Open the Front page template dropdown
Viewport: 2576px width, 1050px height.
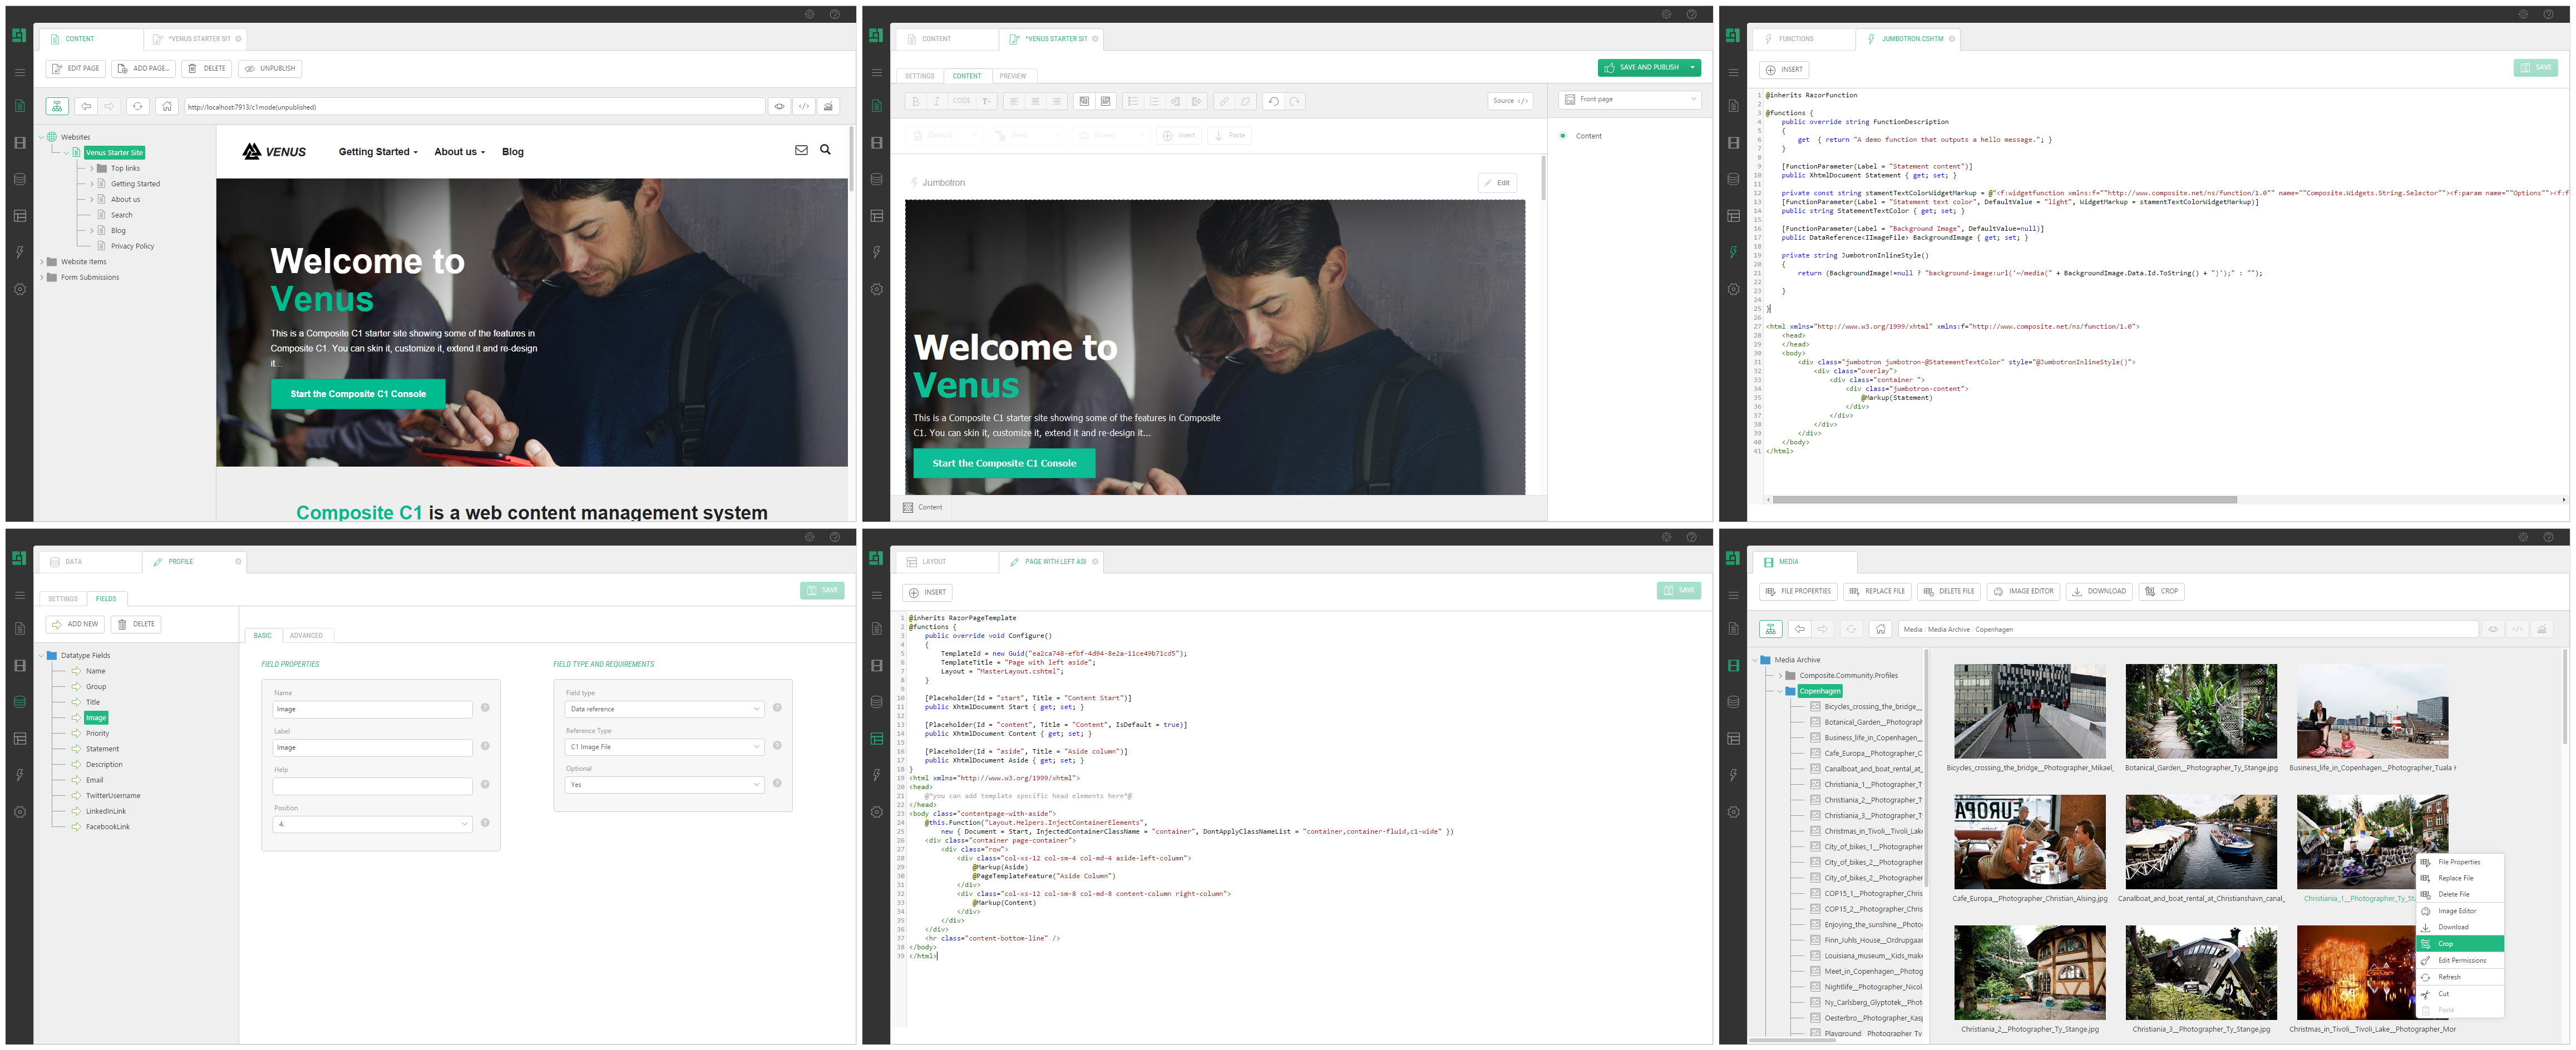[x=1630, y=99]
